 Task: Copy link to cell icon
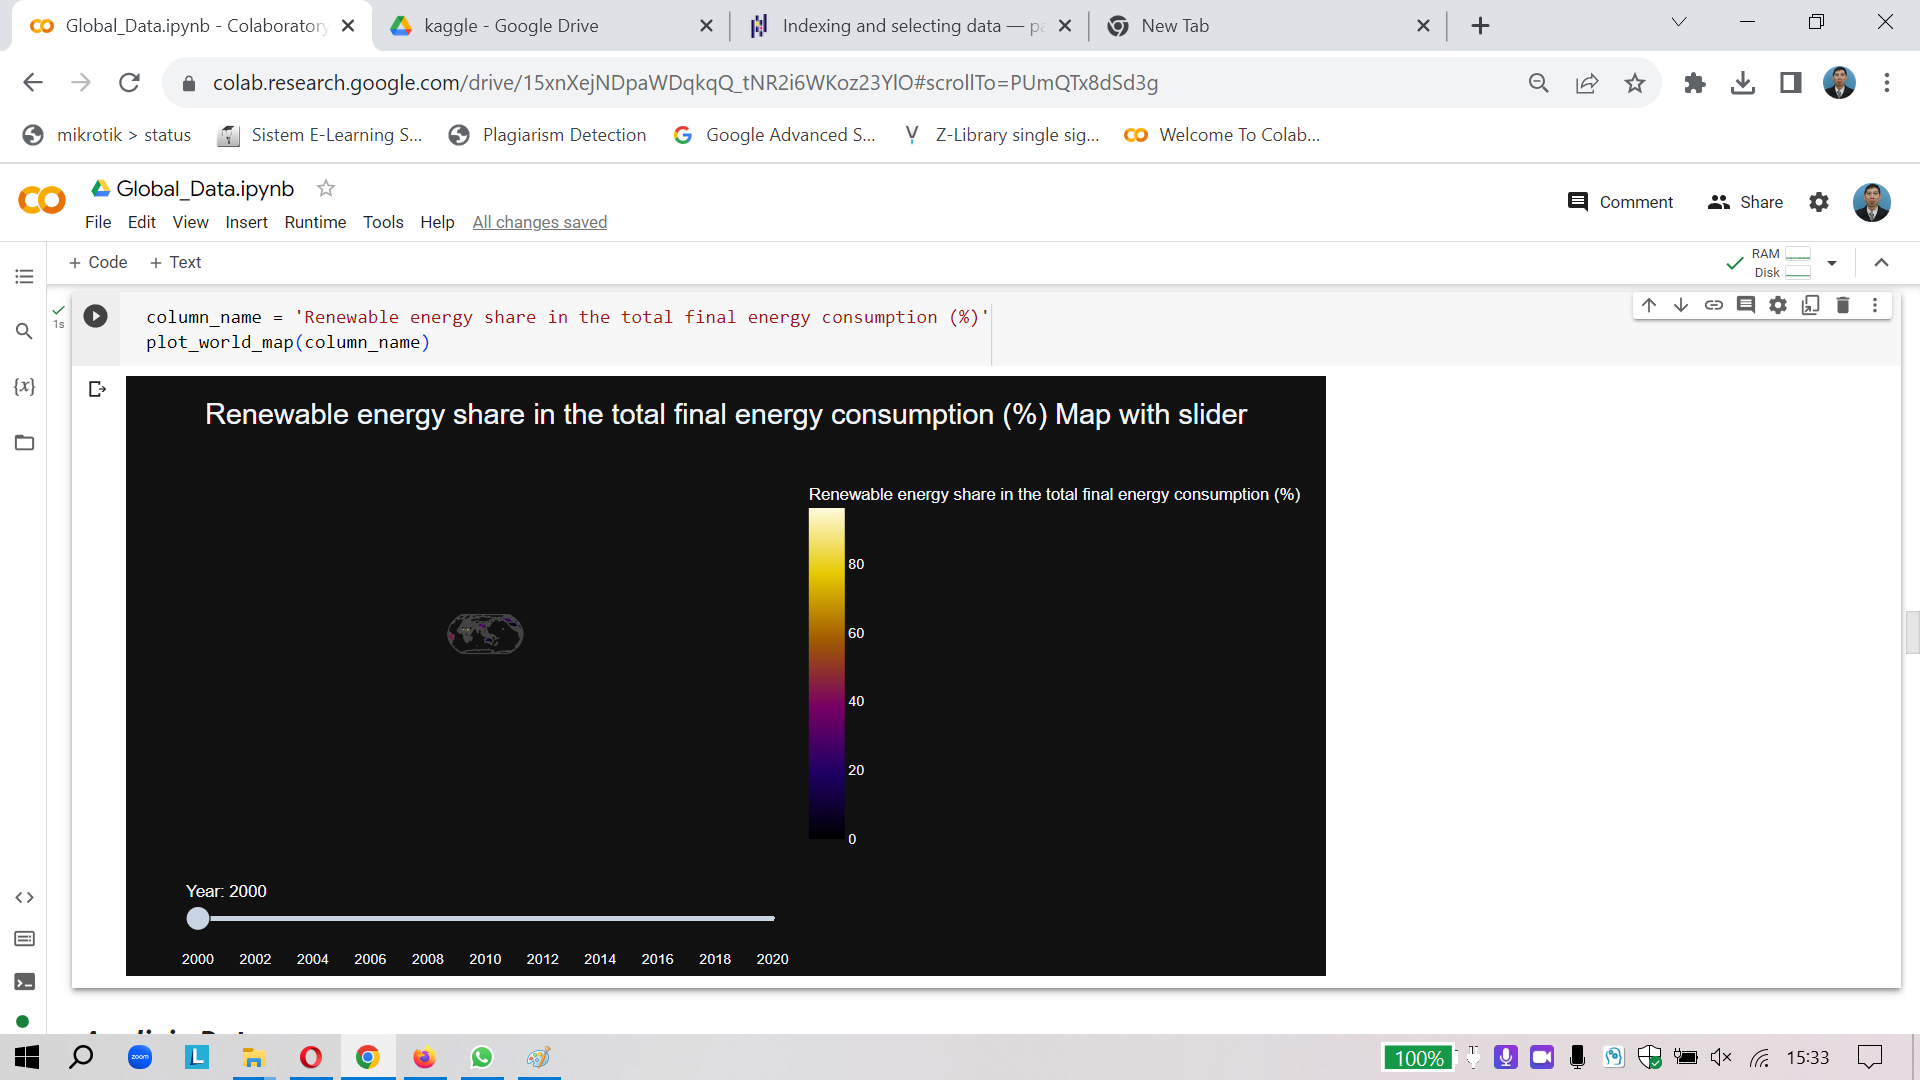[x=1714, y=305]
